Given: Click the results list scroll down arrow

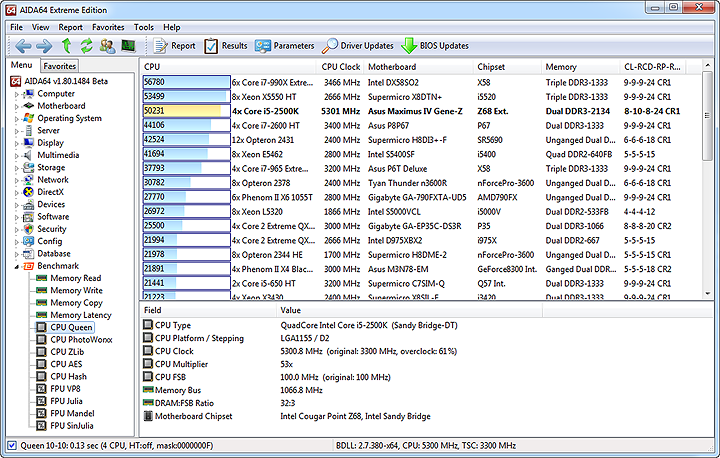Looking at the screenshot, I should pos(707,294).
